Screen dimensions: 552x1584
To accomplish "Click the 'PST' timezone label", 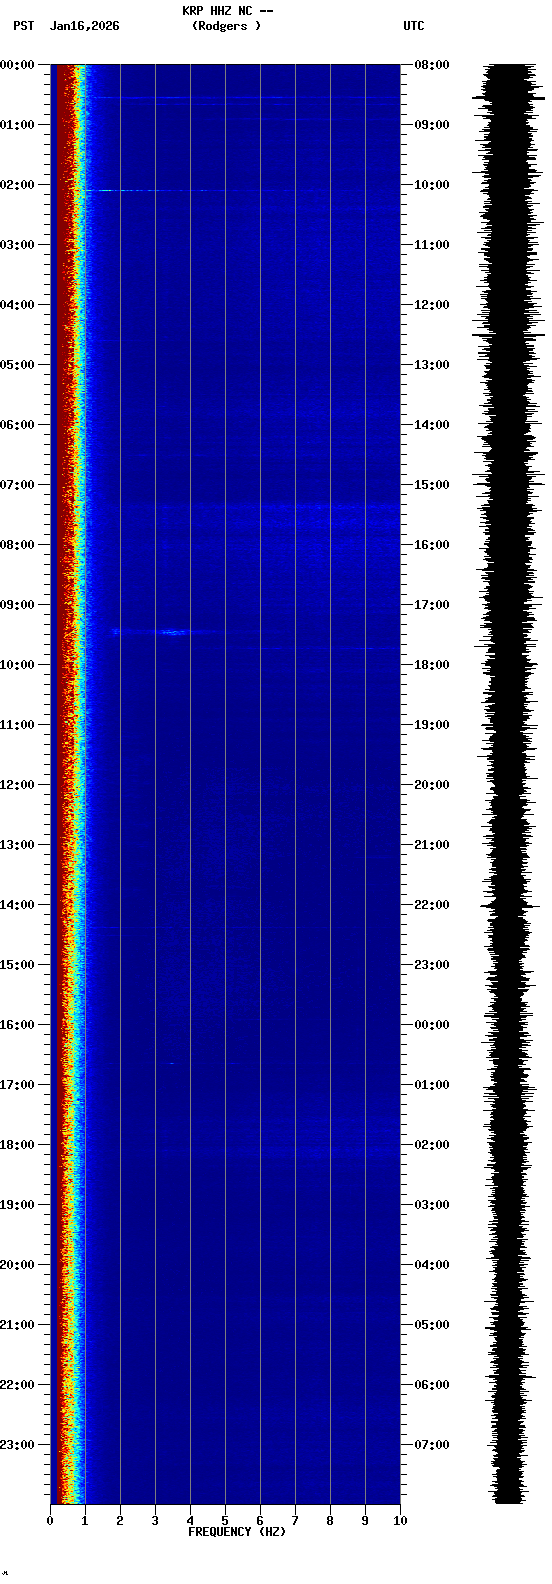I will 24,26.
